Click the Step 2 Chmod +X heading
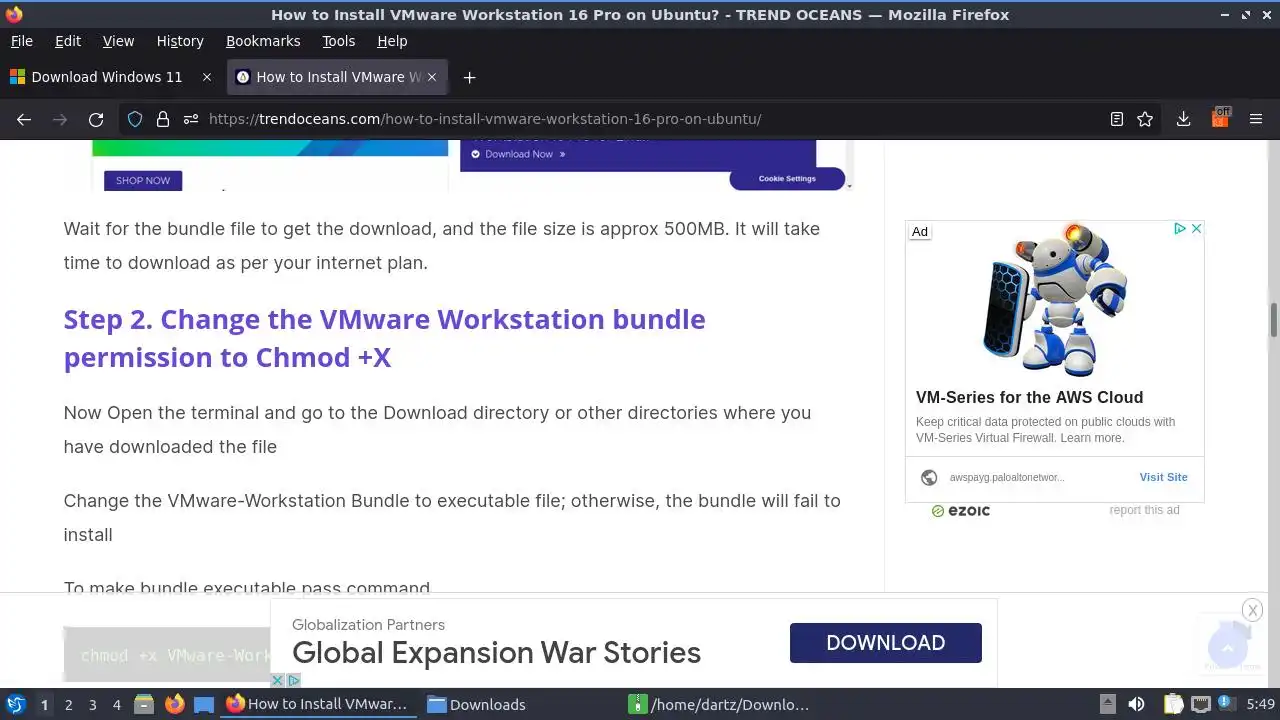Image resolution: width=1280 pixels, height=720 pixels. coord(384,338)
